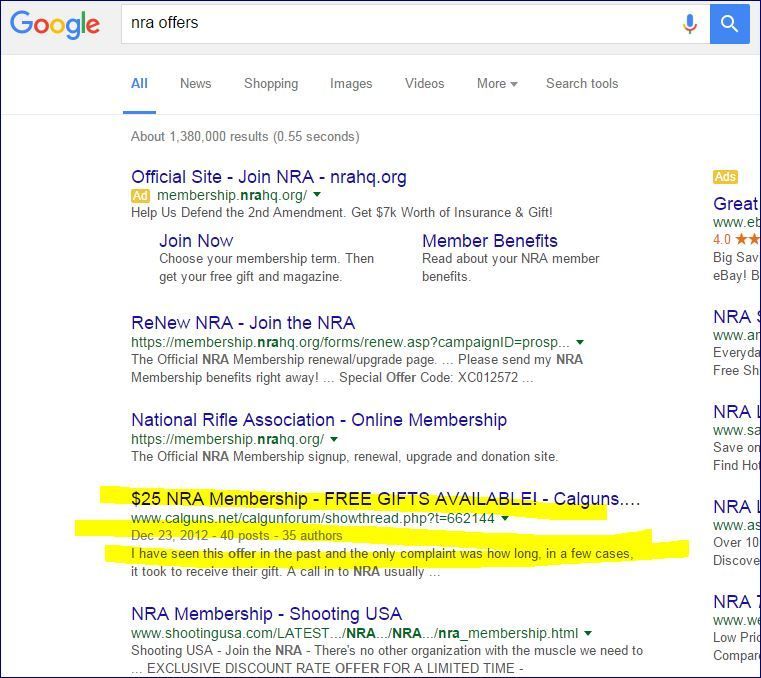Click the 4.0 star rating in sidebar ad
This screenshot has width=761, height=678.
[x=735, y=239]
